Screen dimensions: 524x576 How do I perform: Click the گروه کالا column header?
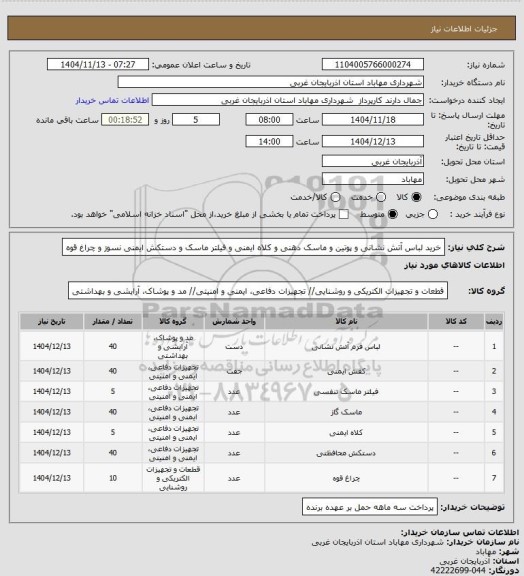tap(173, 321)
